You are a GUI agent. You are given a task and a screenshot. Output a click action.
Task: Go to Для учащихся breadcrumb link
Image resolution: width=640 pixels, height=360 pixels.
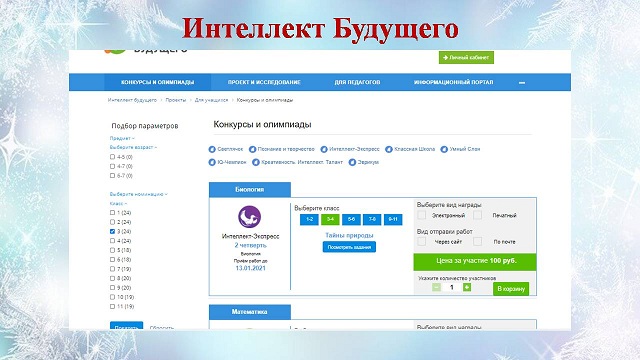click(211, 100)
